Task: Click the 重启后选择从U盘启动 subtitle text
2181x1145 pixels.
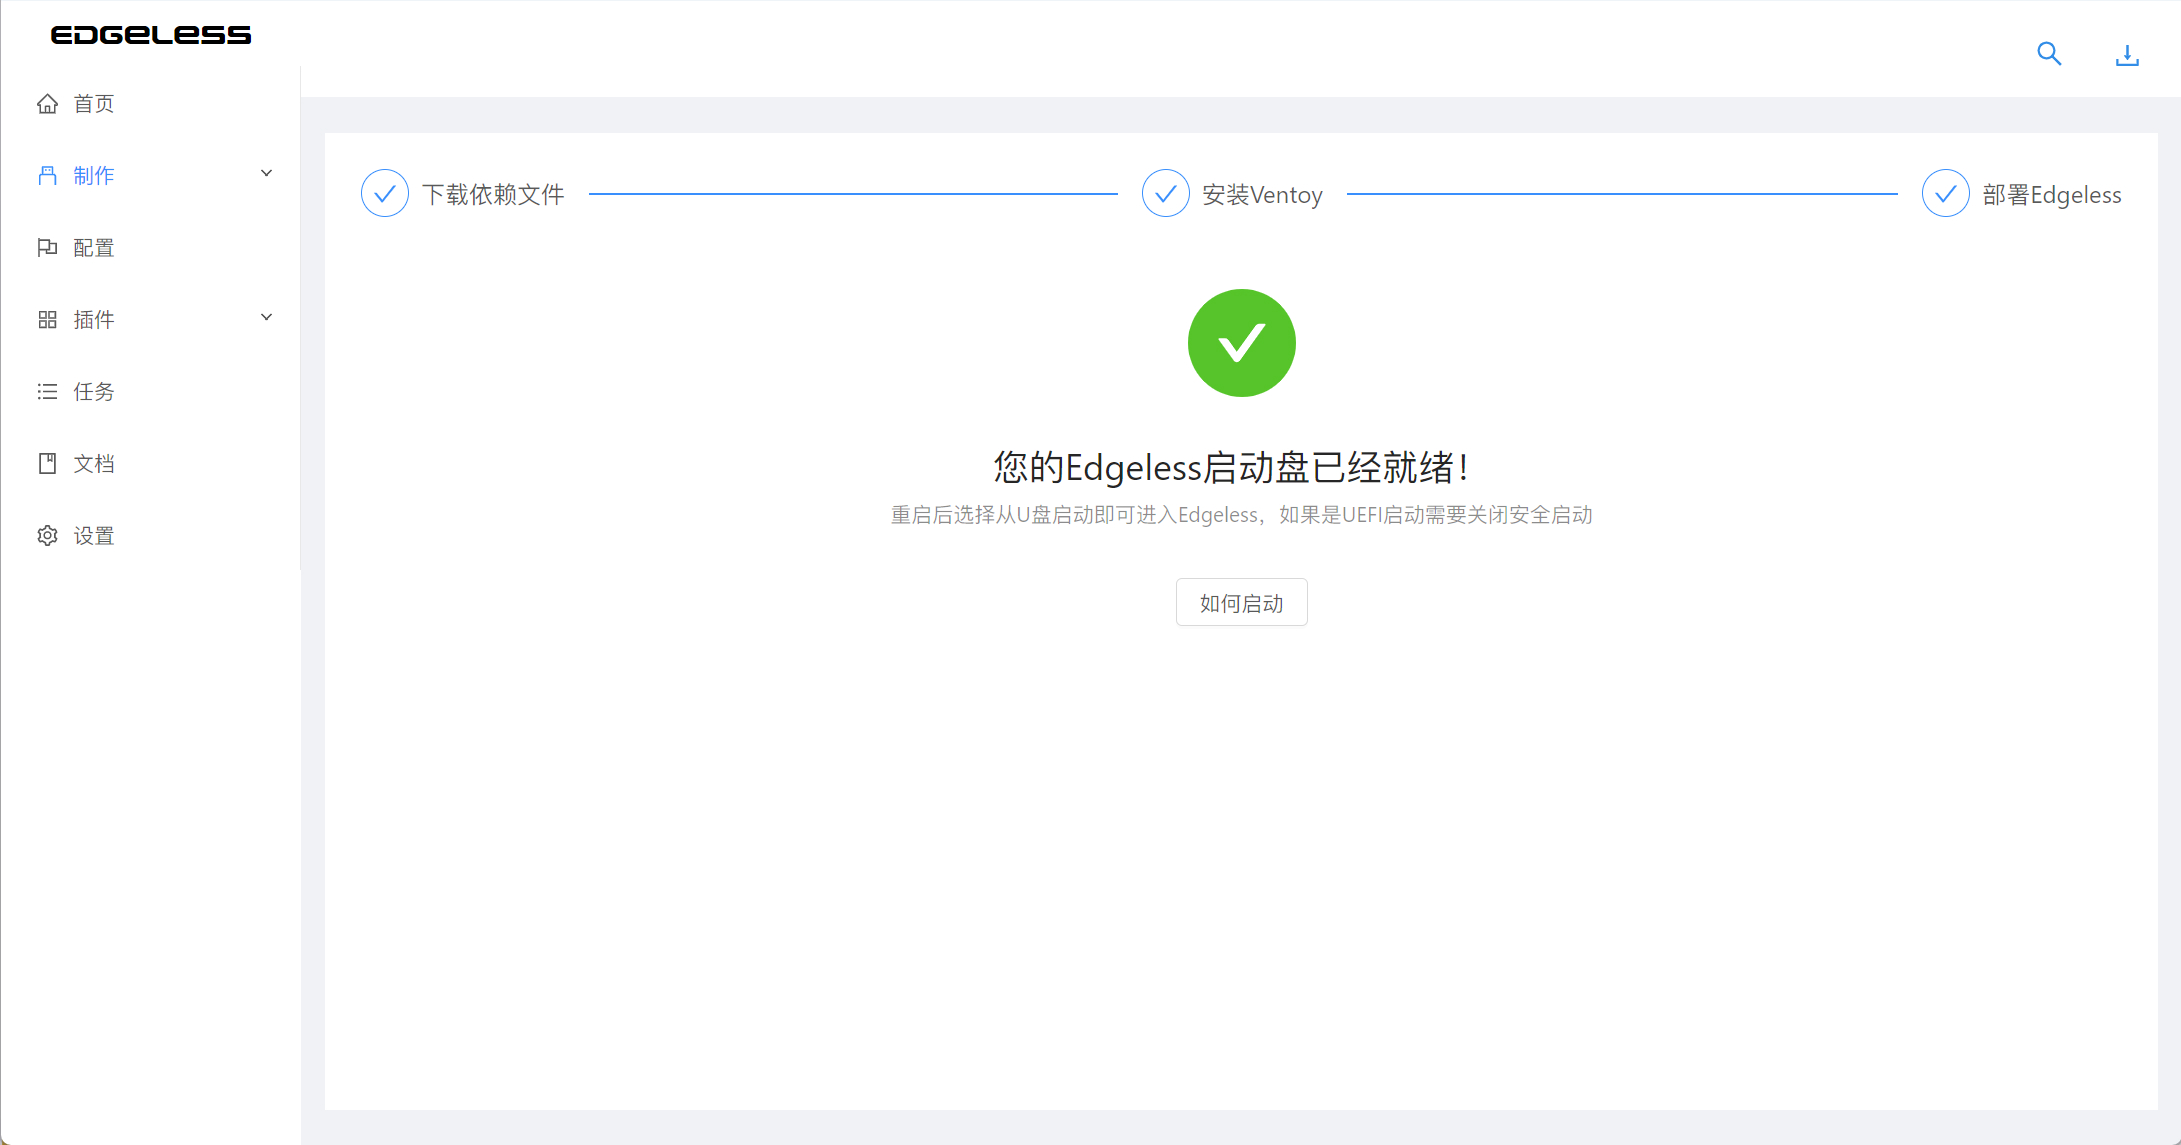Action: pyautogui.click(x=1242, y=515)
